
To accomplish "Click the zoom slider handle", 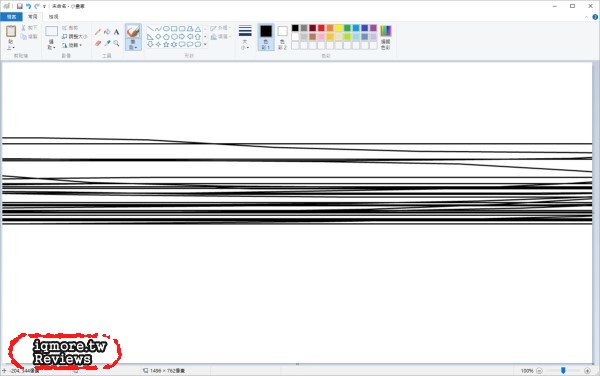I will tap(563, 370).
